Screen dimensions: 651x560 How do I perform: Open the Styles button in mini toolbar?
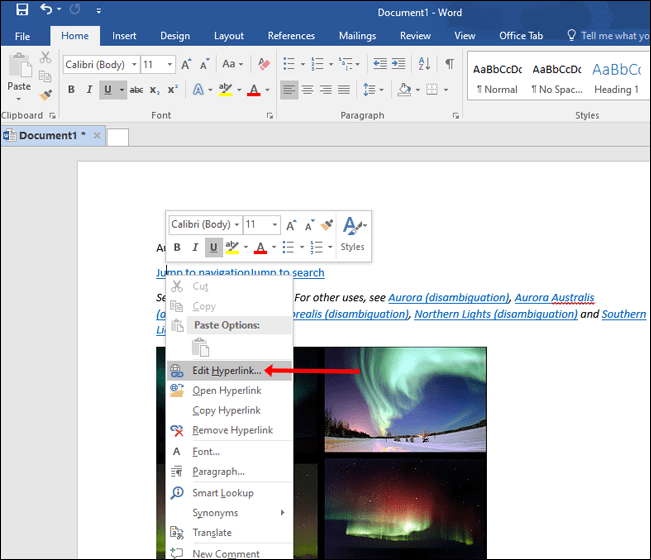(353, 233)
